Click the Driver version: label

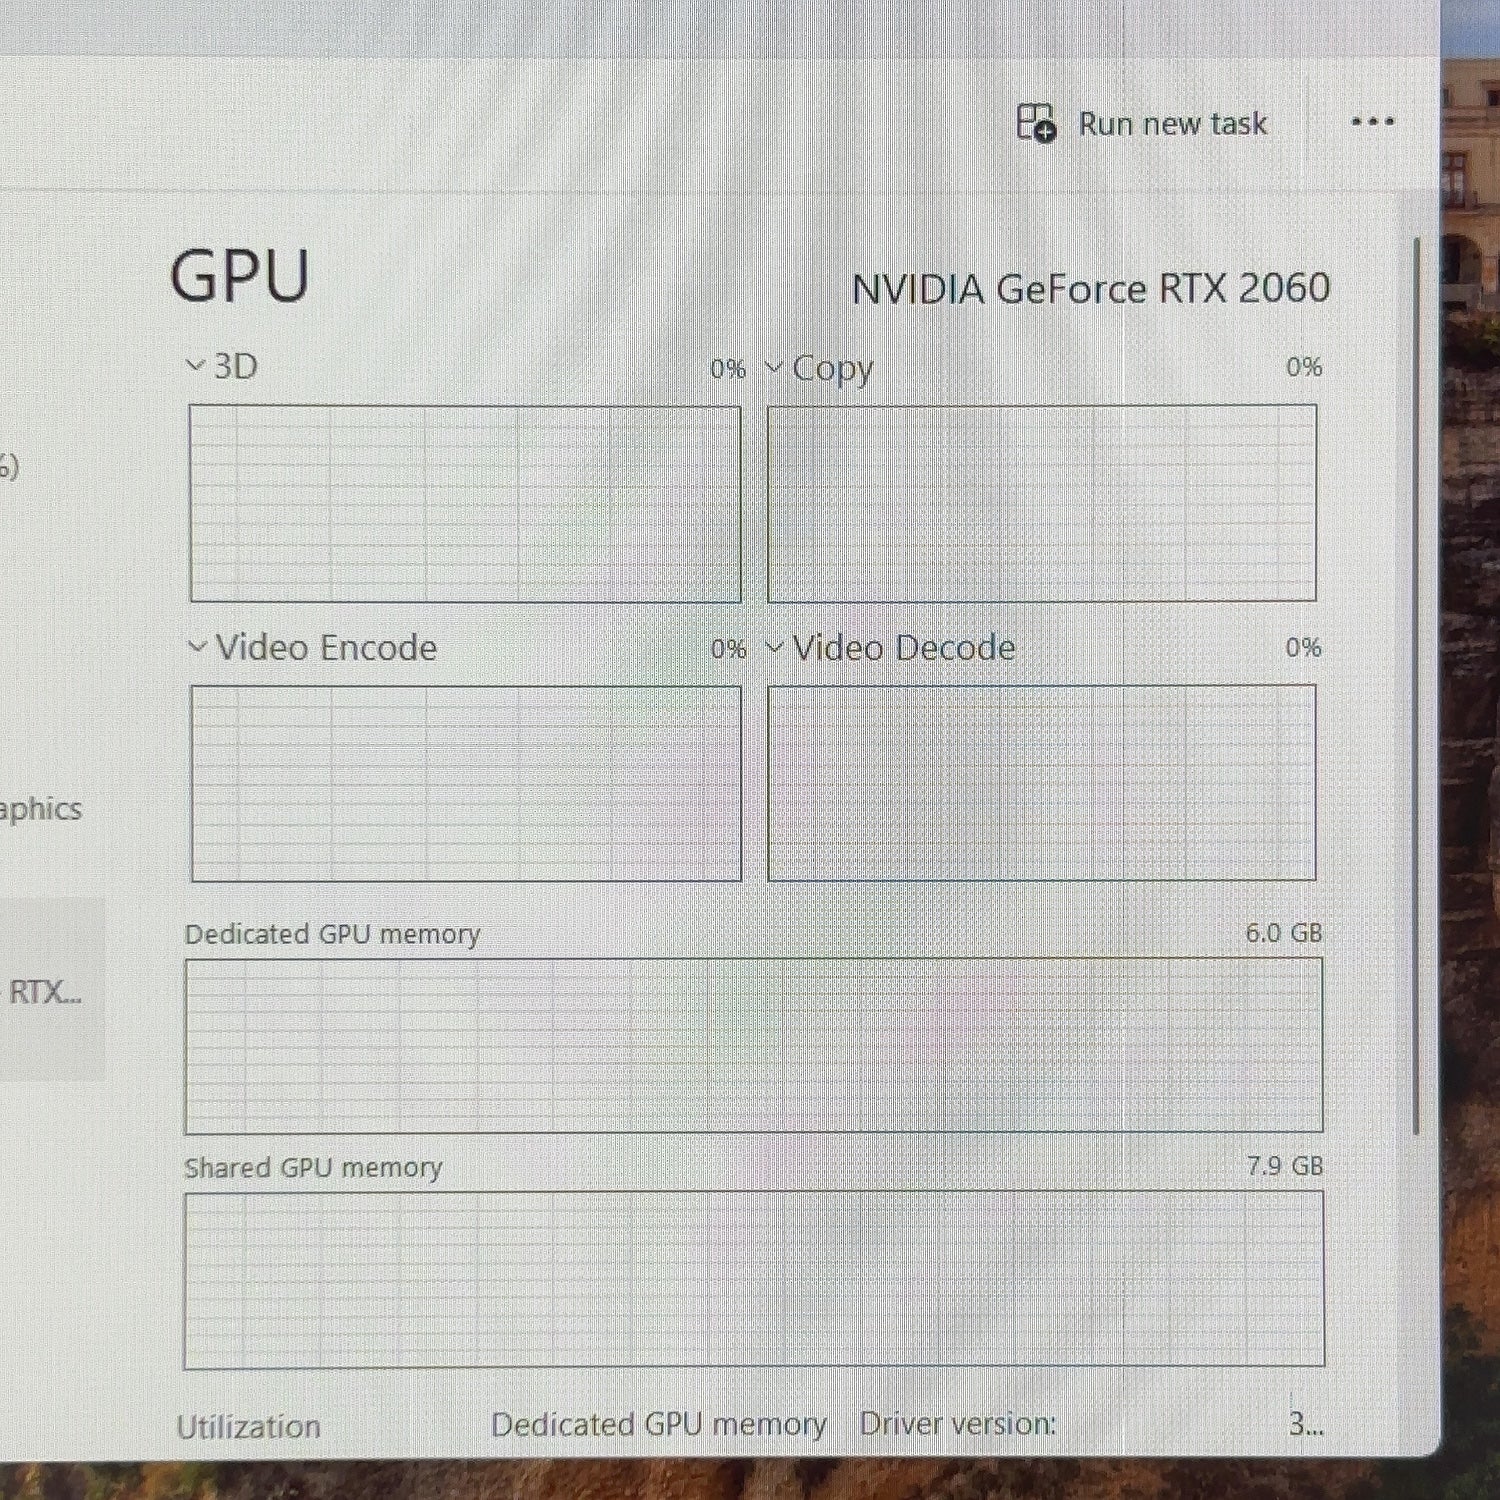pos(958,1424)
